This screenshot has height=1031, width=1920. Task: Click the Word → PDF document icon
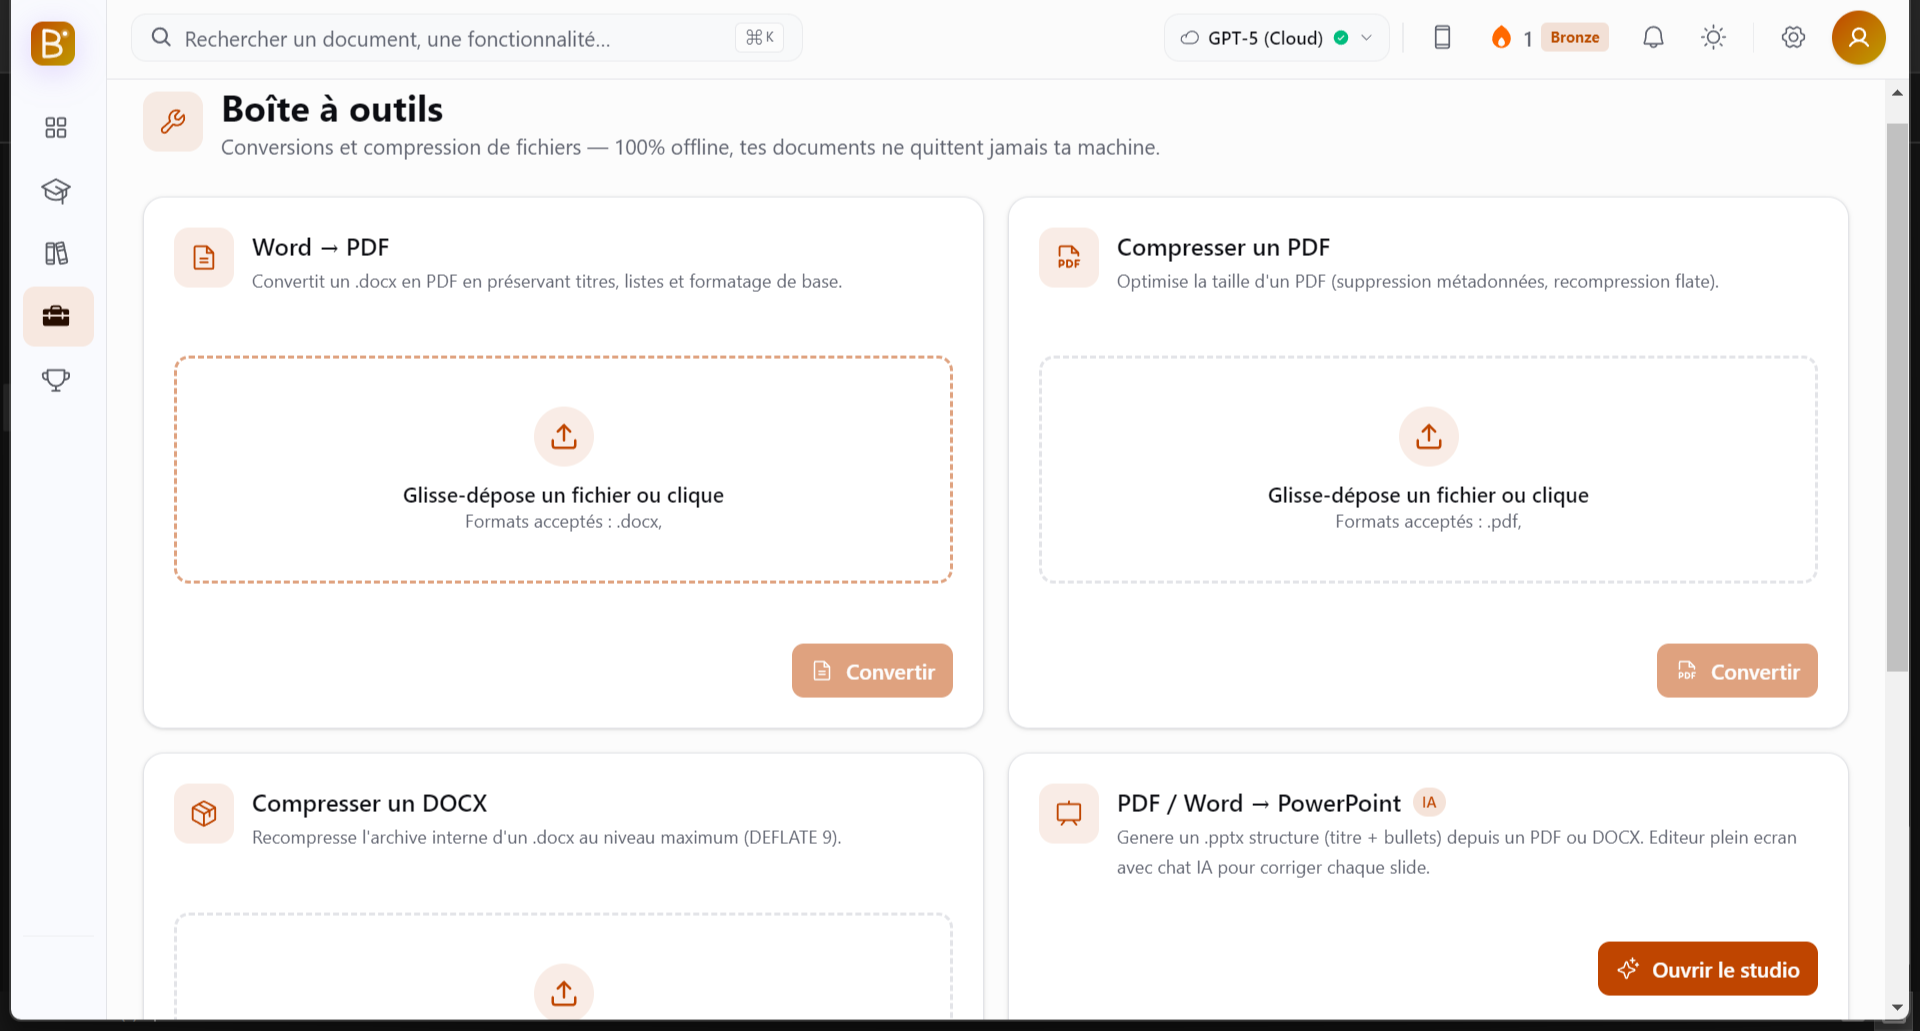[204, 258]
